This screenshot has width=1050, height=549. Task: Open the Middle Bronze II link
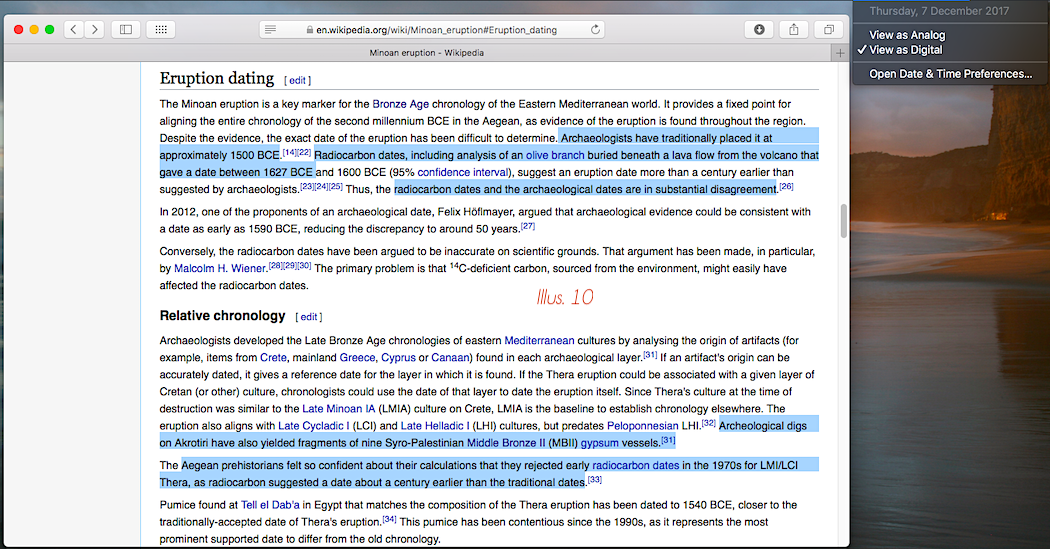coord(506,443)
